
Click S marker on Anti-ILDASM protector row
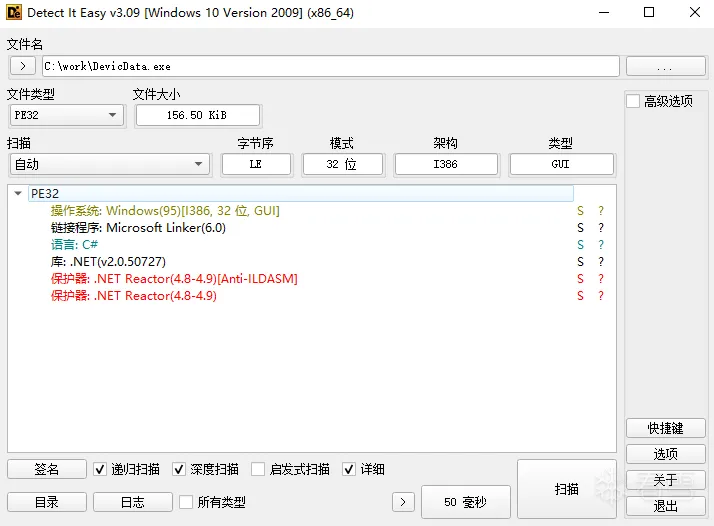pos(580,279)
